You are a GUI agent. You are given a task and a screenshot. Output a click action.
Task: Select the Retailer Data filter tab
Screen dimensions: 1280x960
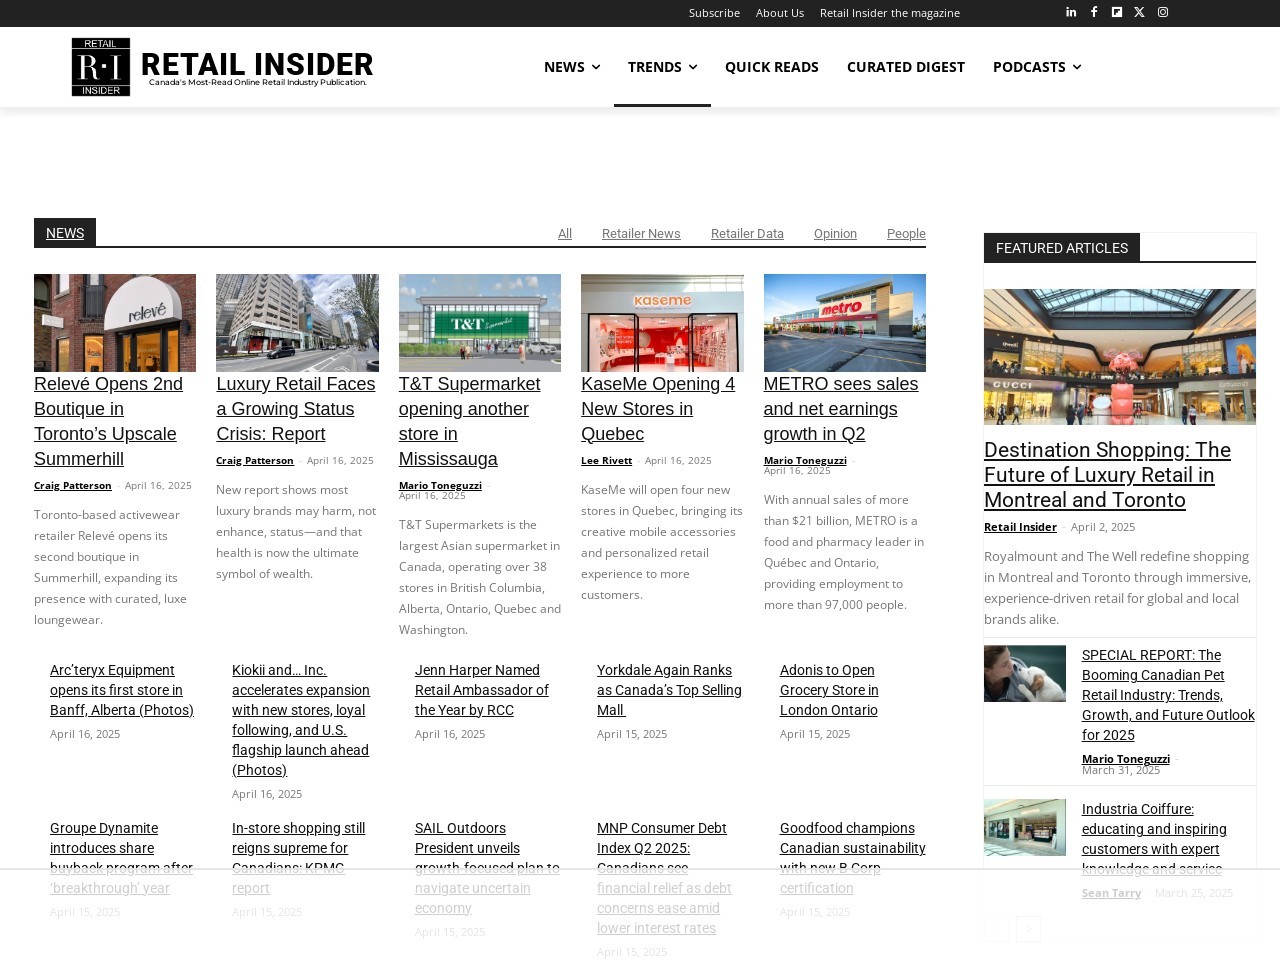[x=747, y=233]
